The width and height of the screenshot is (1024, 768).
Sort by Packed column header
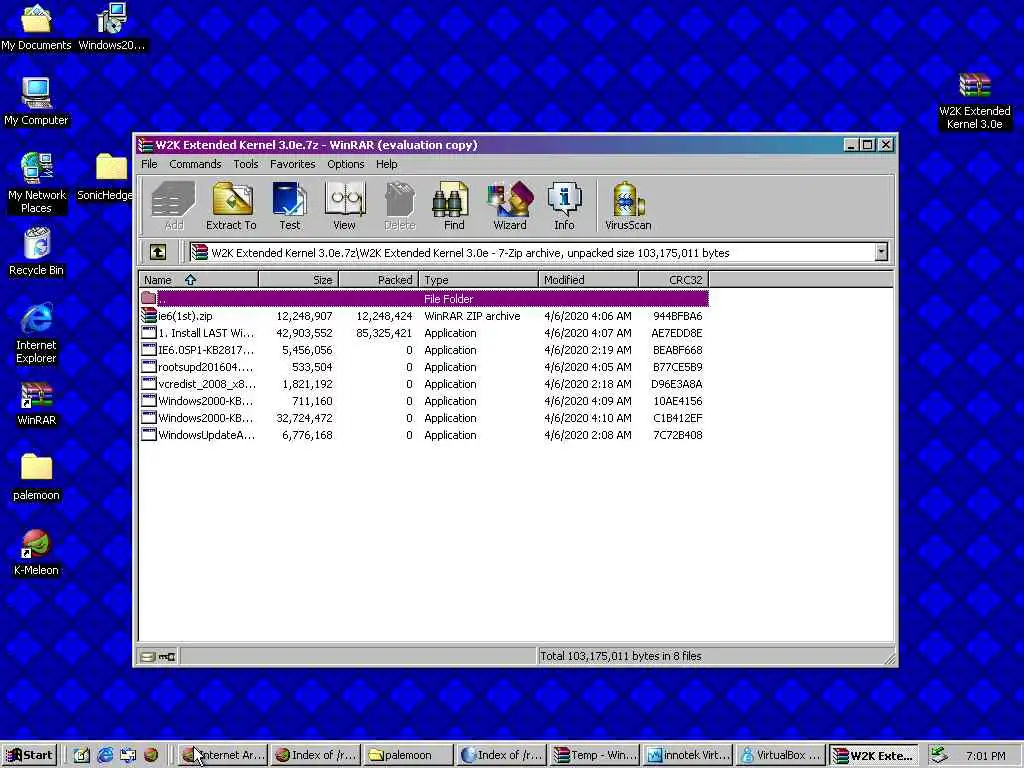(379, 280)
